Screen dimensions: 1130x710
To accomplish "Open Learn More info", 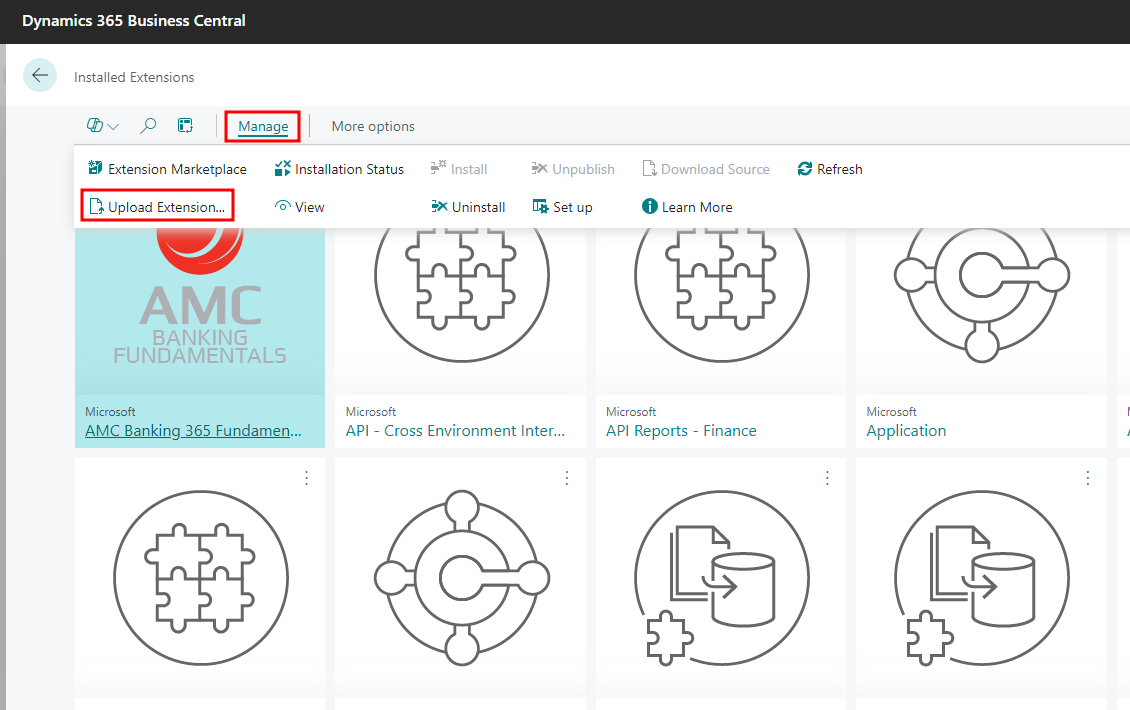I will [x=688, y=207].
